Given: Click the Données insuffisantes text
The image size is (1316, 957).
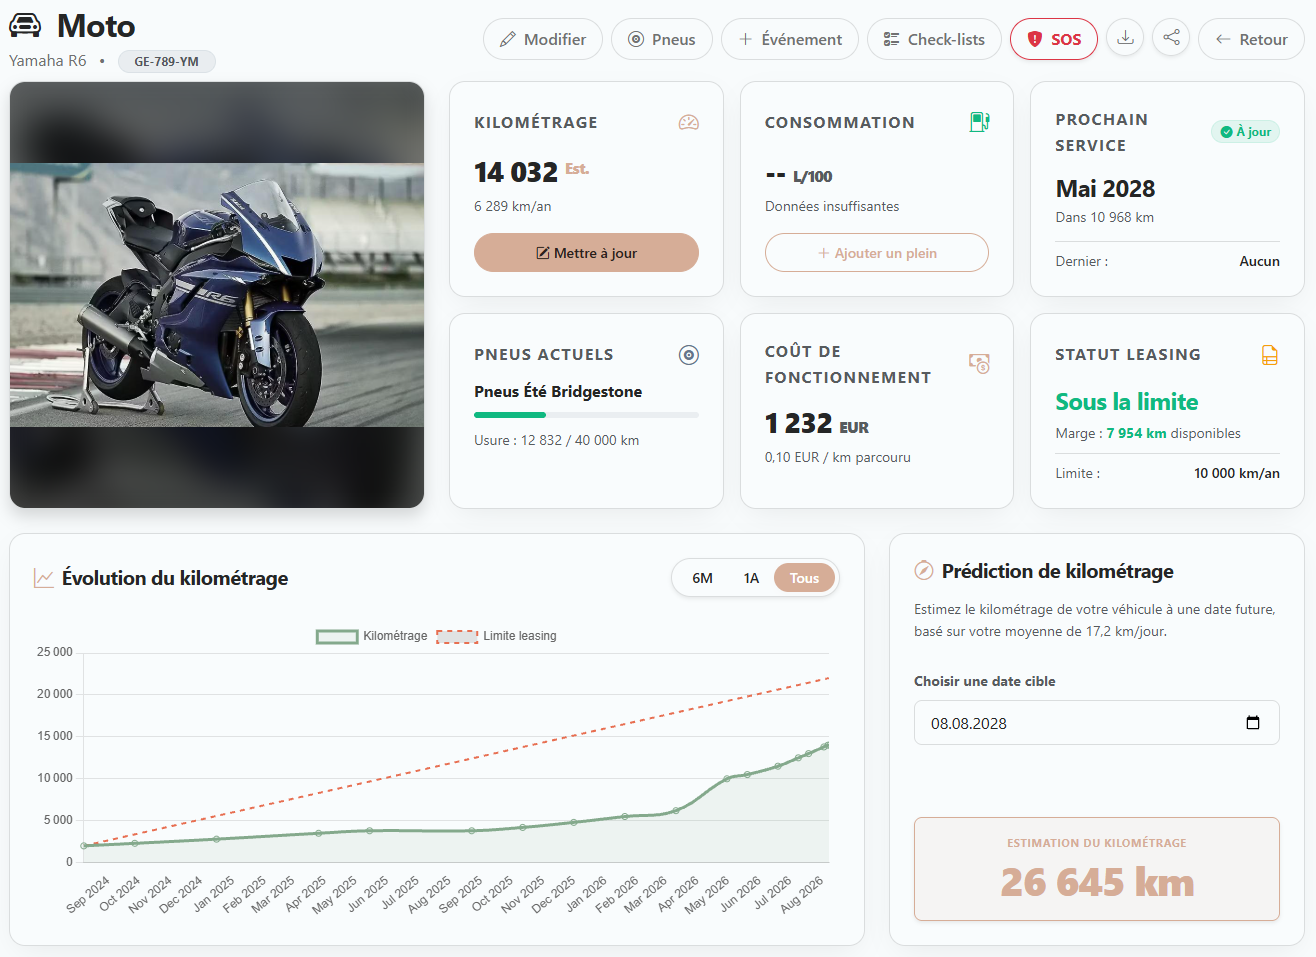Looking at the screenshot, I should point(832,206).
